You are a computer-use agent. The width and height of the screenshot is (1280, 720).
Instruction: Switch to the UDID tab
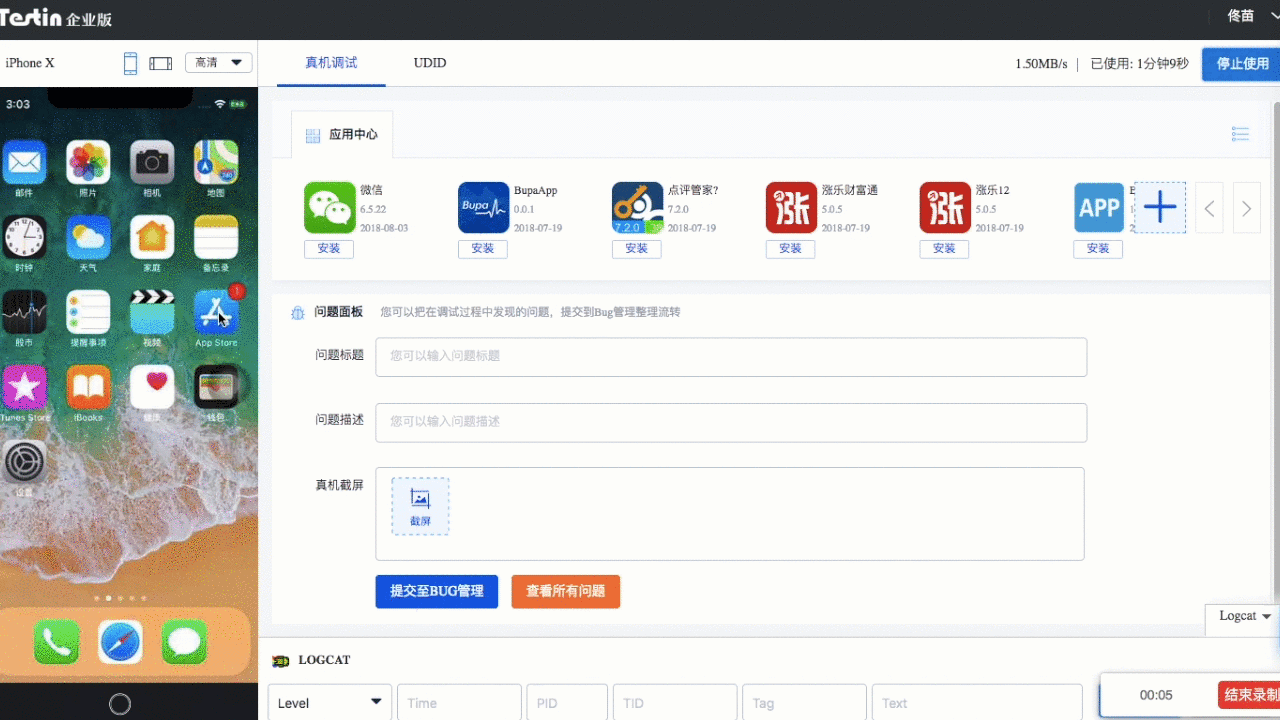(430, 63)
